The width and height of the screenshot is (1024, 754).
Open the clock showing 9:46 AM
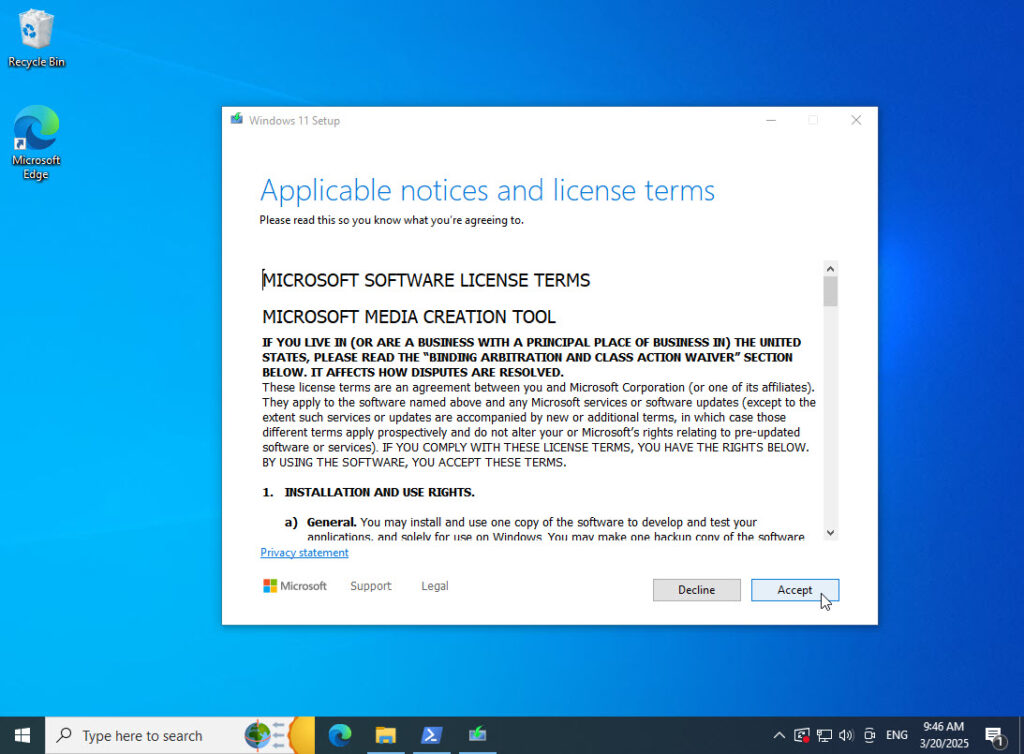click(x=944, y=735)
